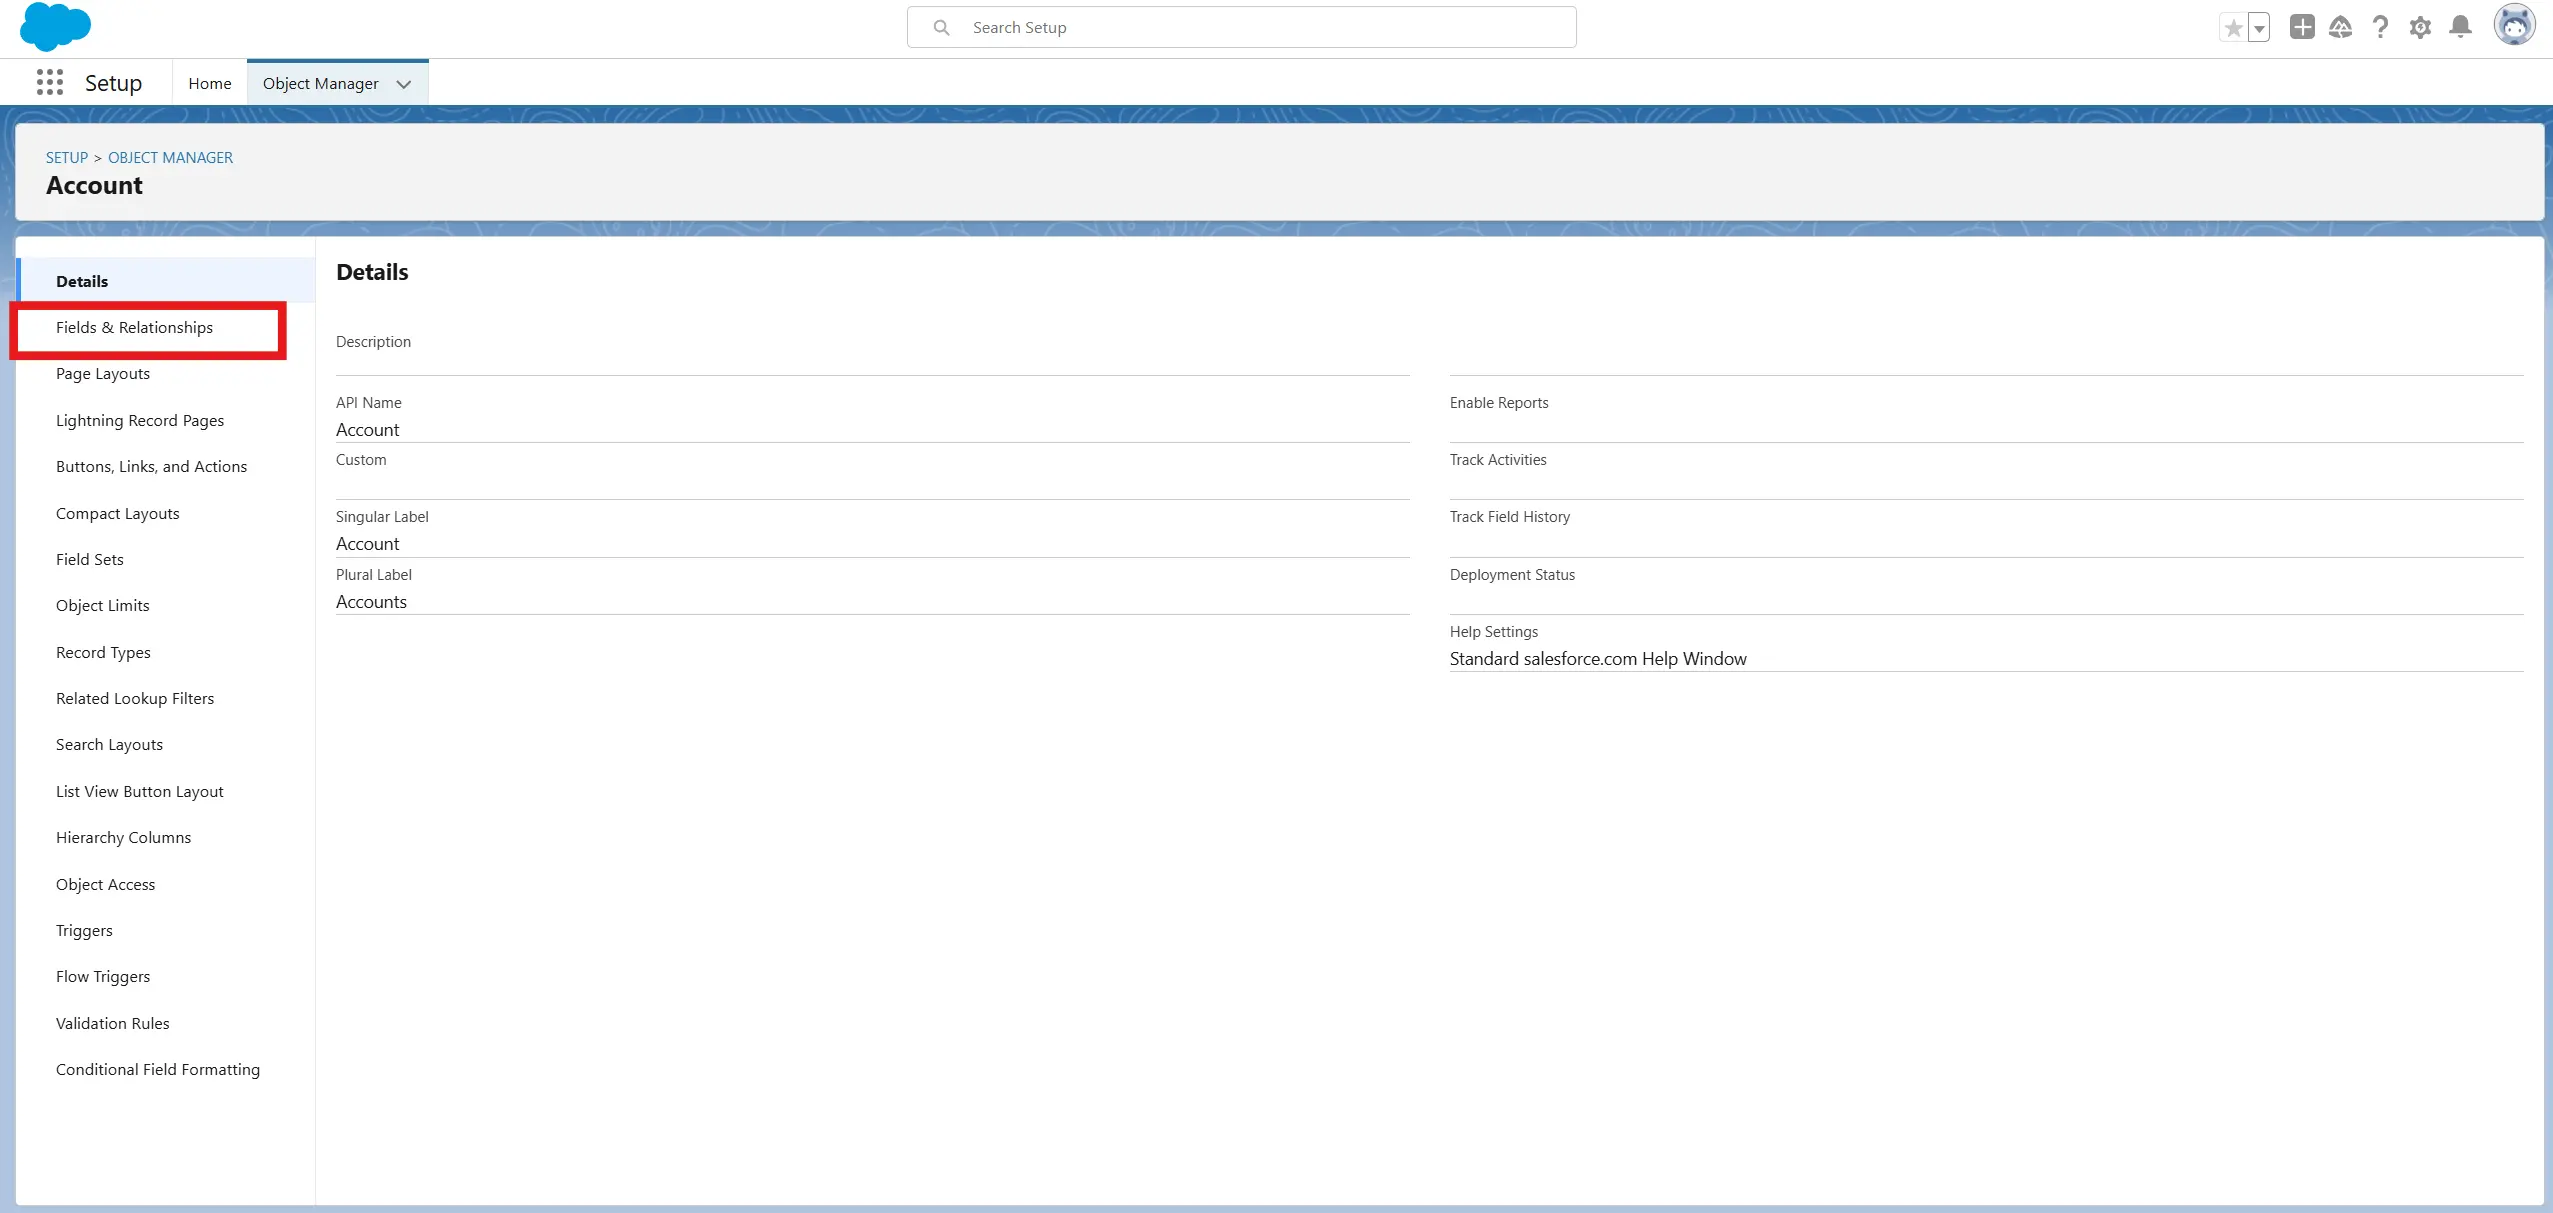Open Lightning Record Pages section
This screenshot has height=1213, width=2553.
140,421
